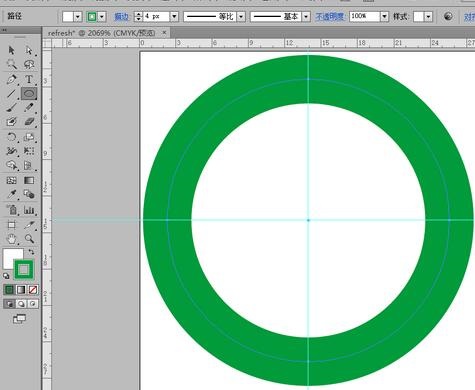Image resolution: width=475 pixels, height=390 pixels.
Task: Open the fill color dropdown arrow
Action: 78,16
